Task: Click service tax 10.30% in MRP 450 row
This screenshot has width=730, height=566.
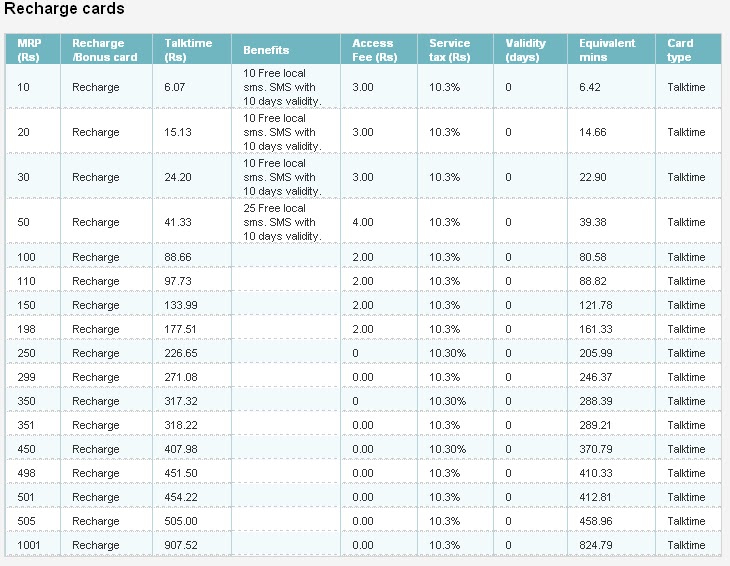Action: click(x=447, y=449)
